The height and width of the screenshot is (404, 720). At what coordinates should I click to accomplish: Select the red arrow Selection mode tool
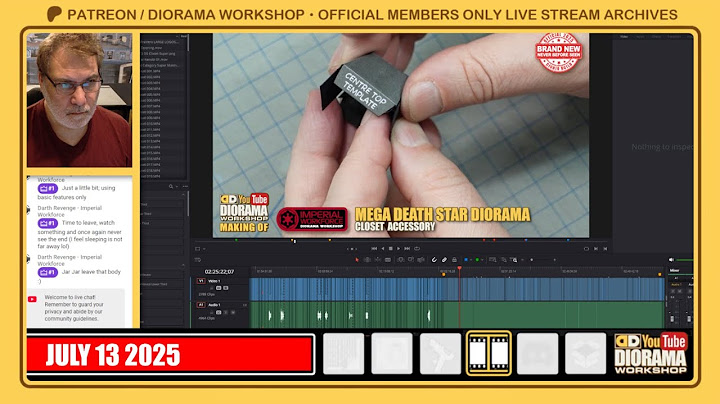click(357, 260)
